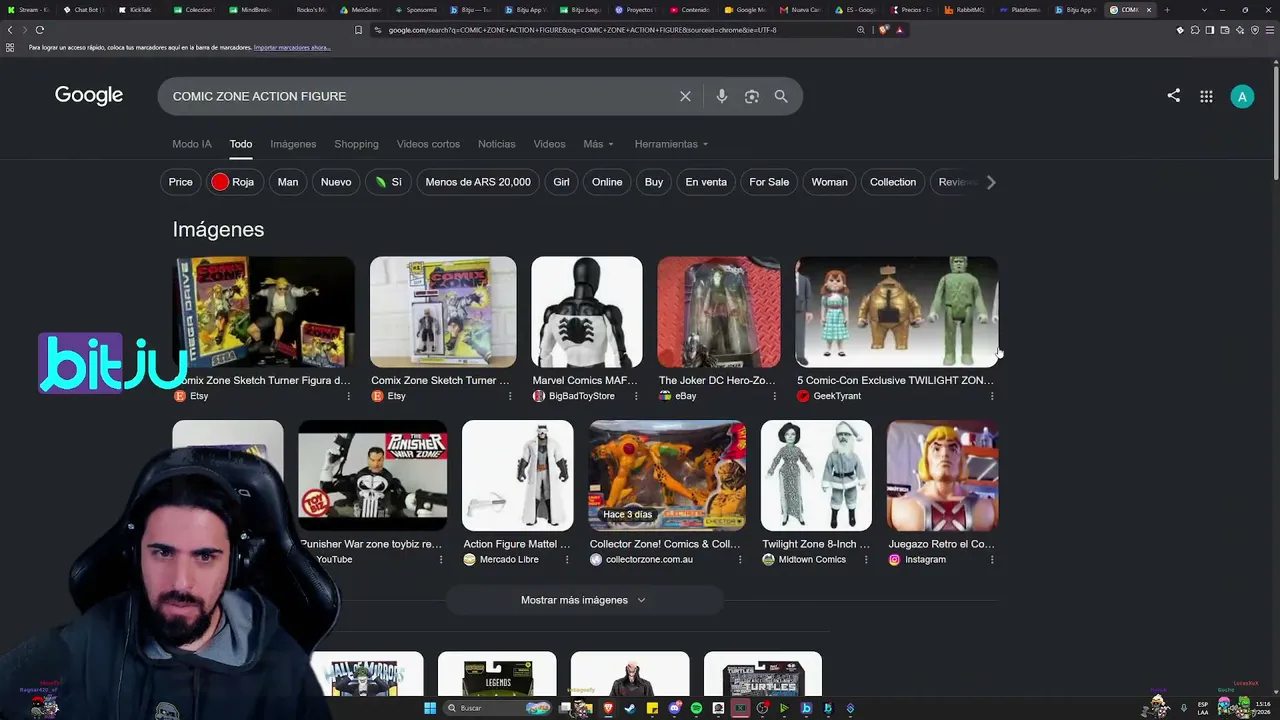Open options for the eBay Joker image result
The image size is (1280, 720).
pos(775,396)
